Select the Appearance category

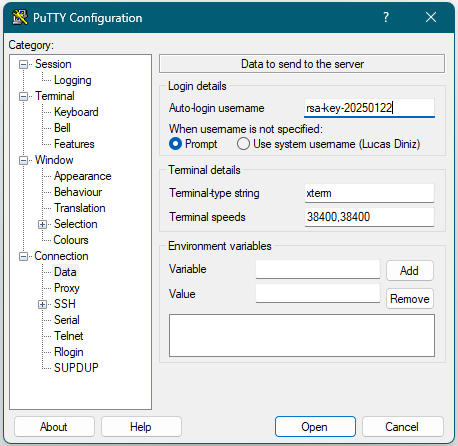tap(83, 176)
